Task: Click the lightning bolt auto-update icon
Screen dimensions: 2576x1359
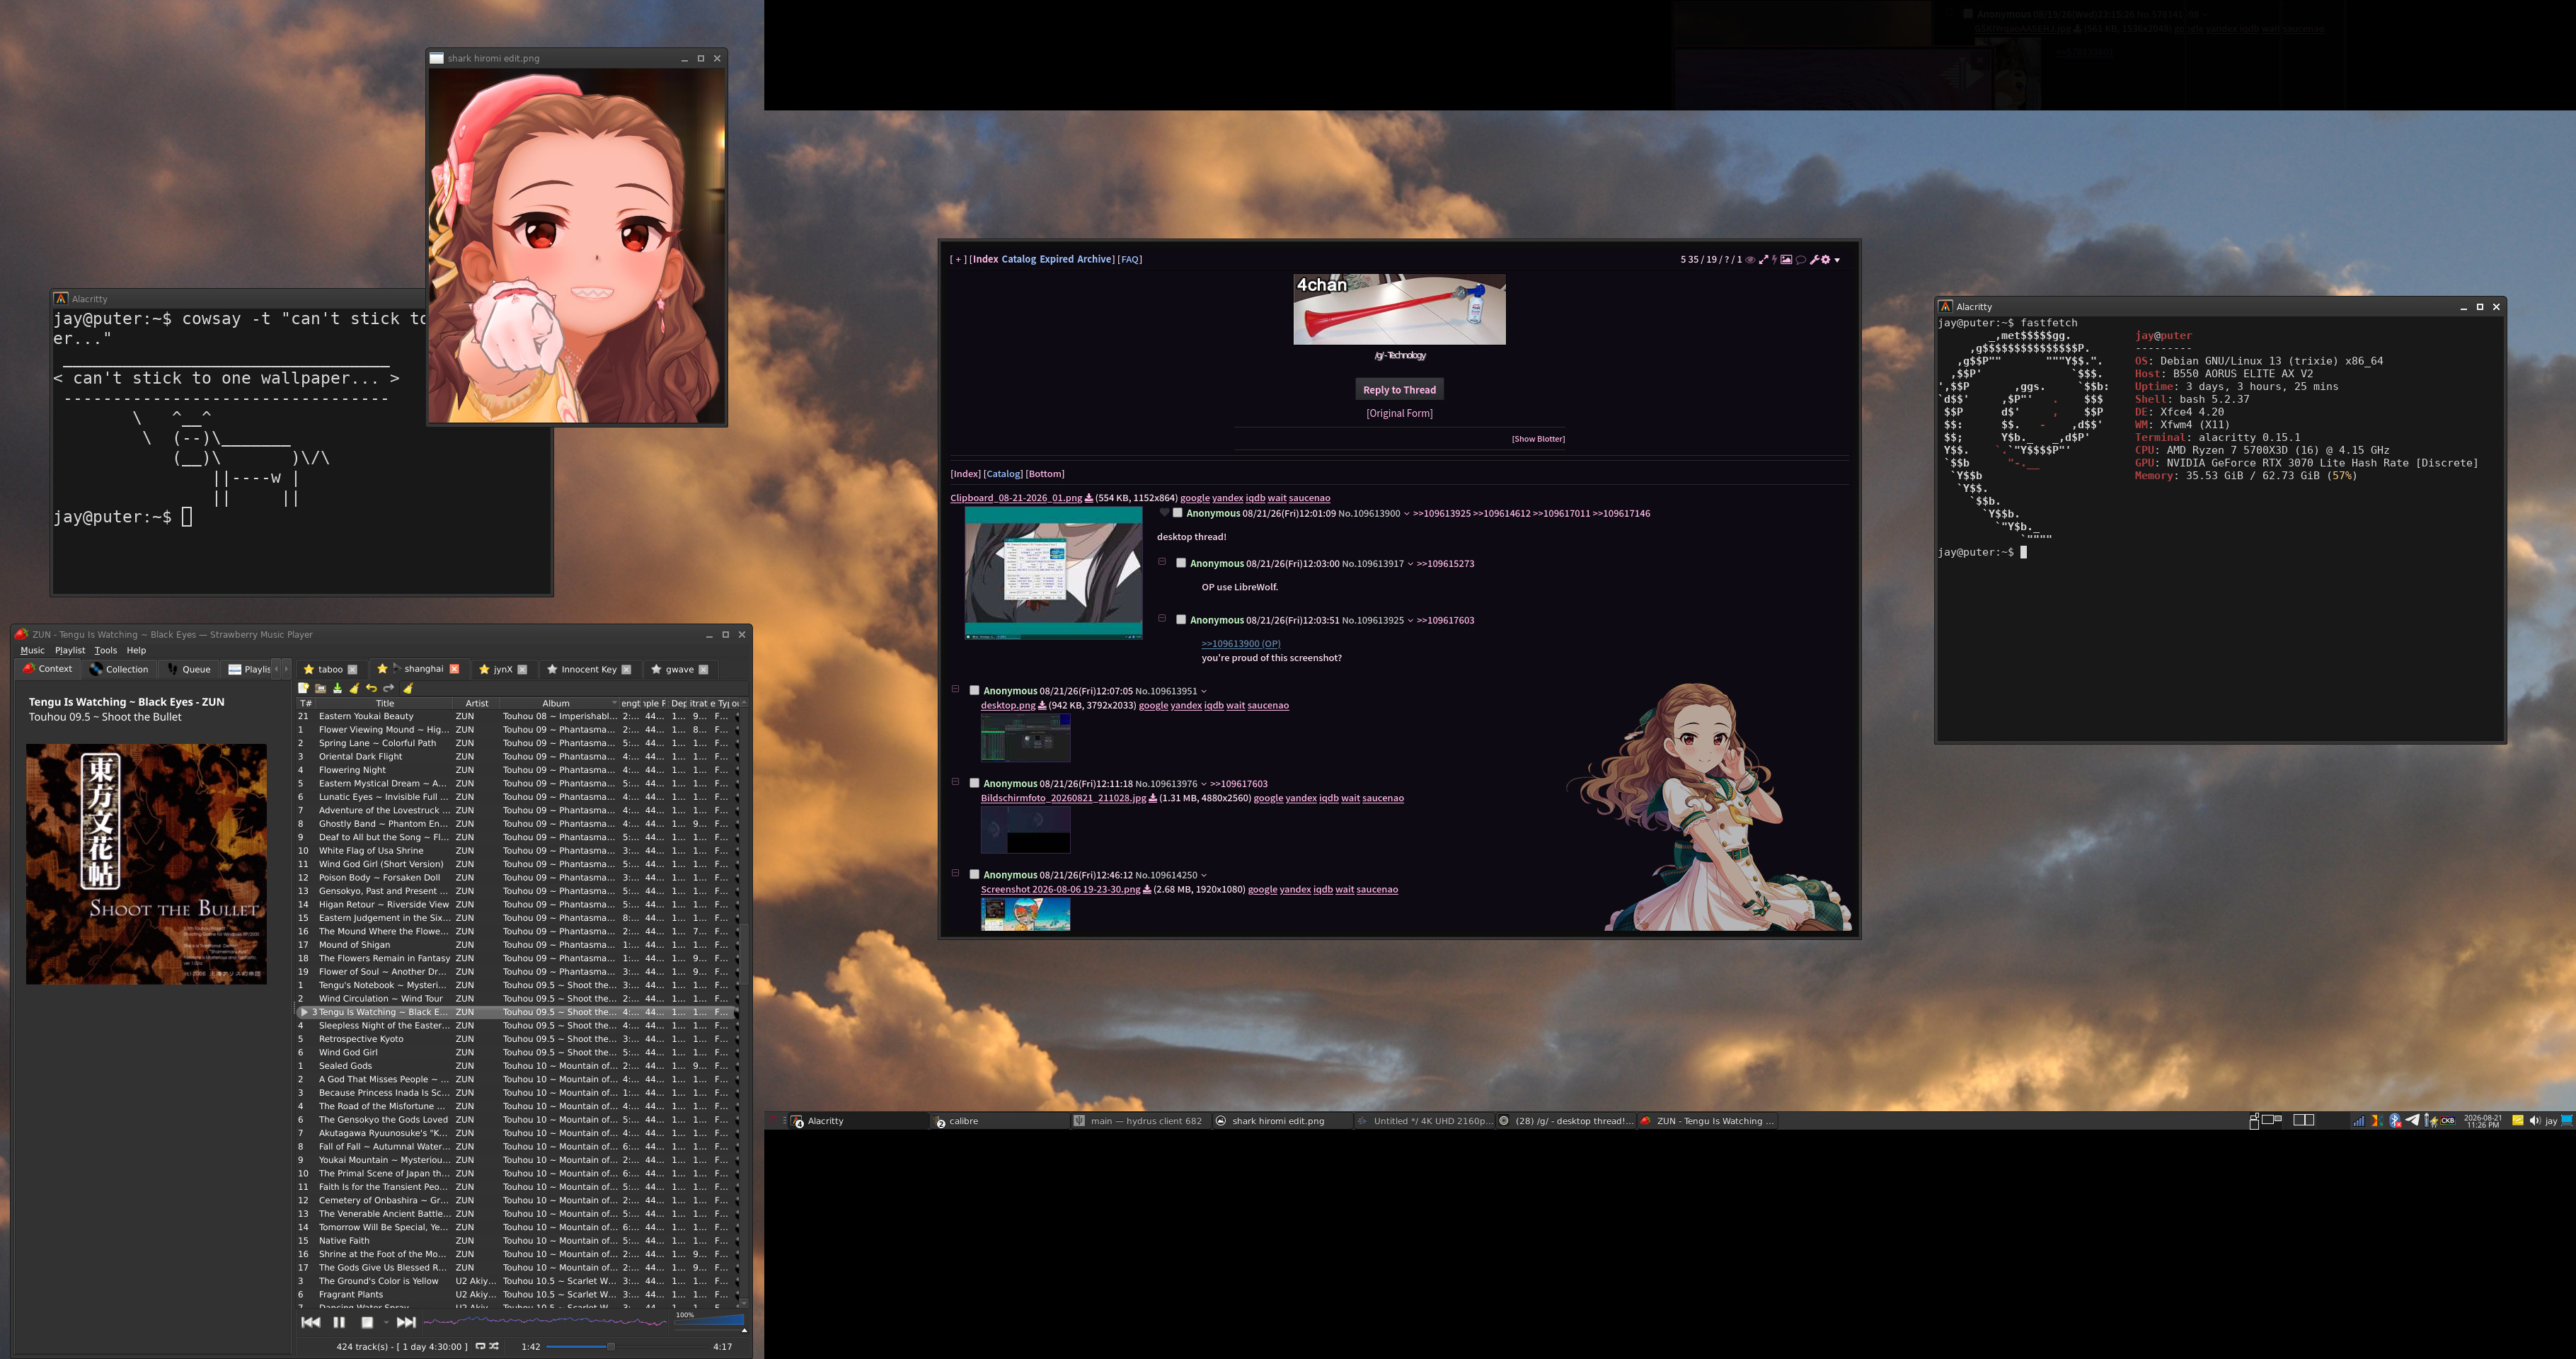Action: [1774, 260]
